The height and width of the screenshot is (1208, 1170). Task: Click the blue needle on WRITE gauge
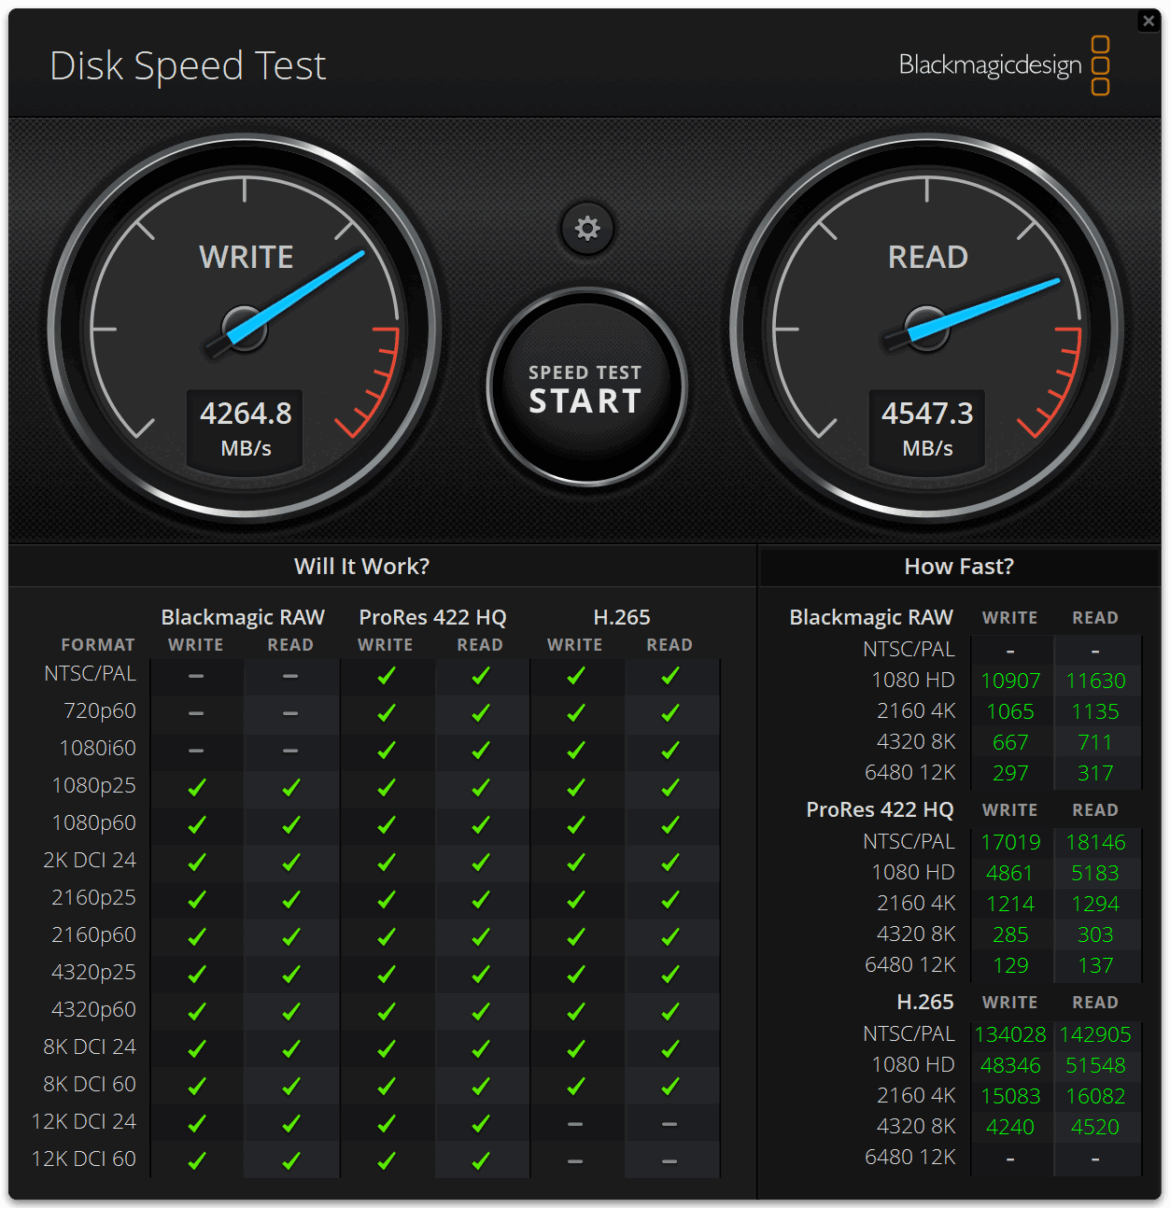[300, 291]
